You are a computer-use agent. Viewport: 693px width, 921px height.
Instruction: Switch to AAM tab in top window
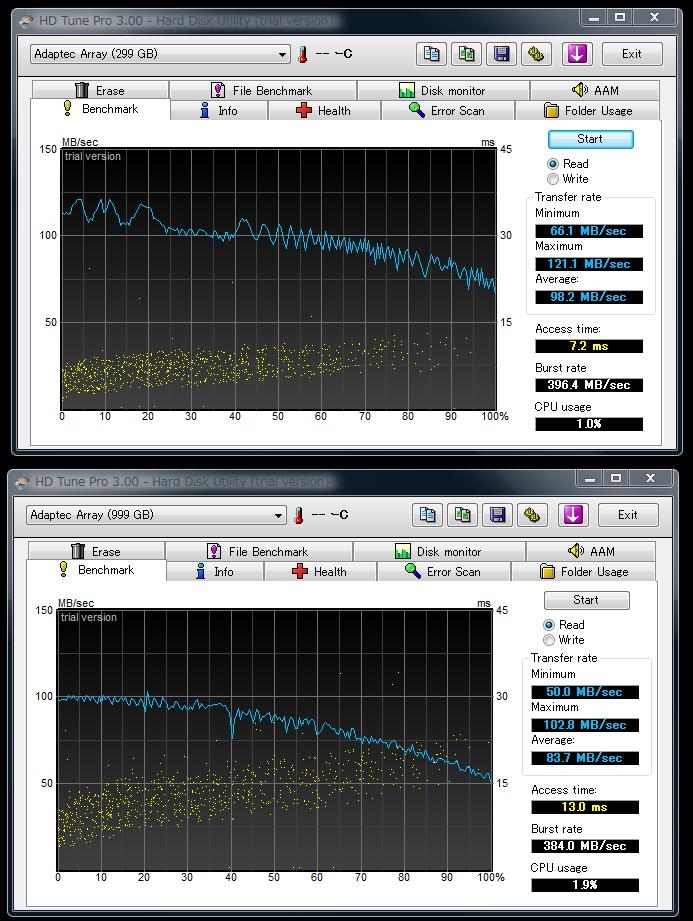point(595,90)
